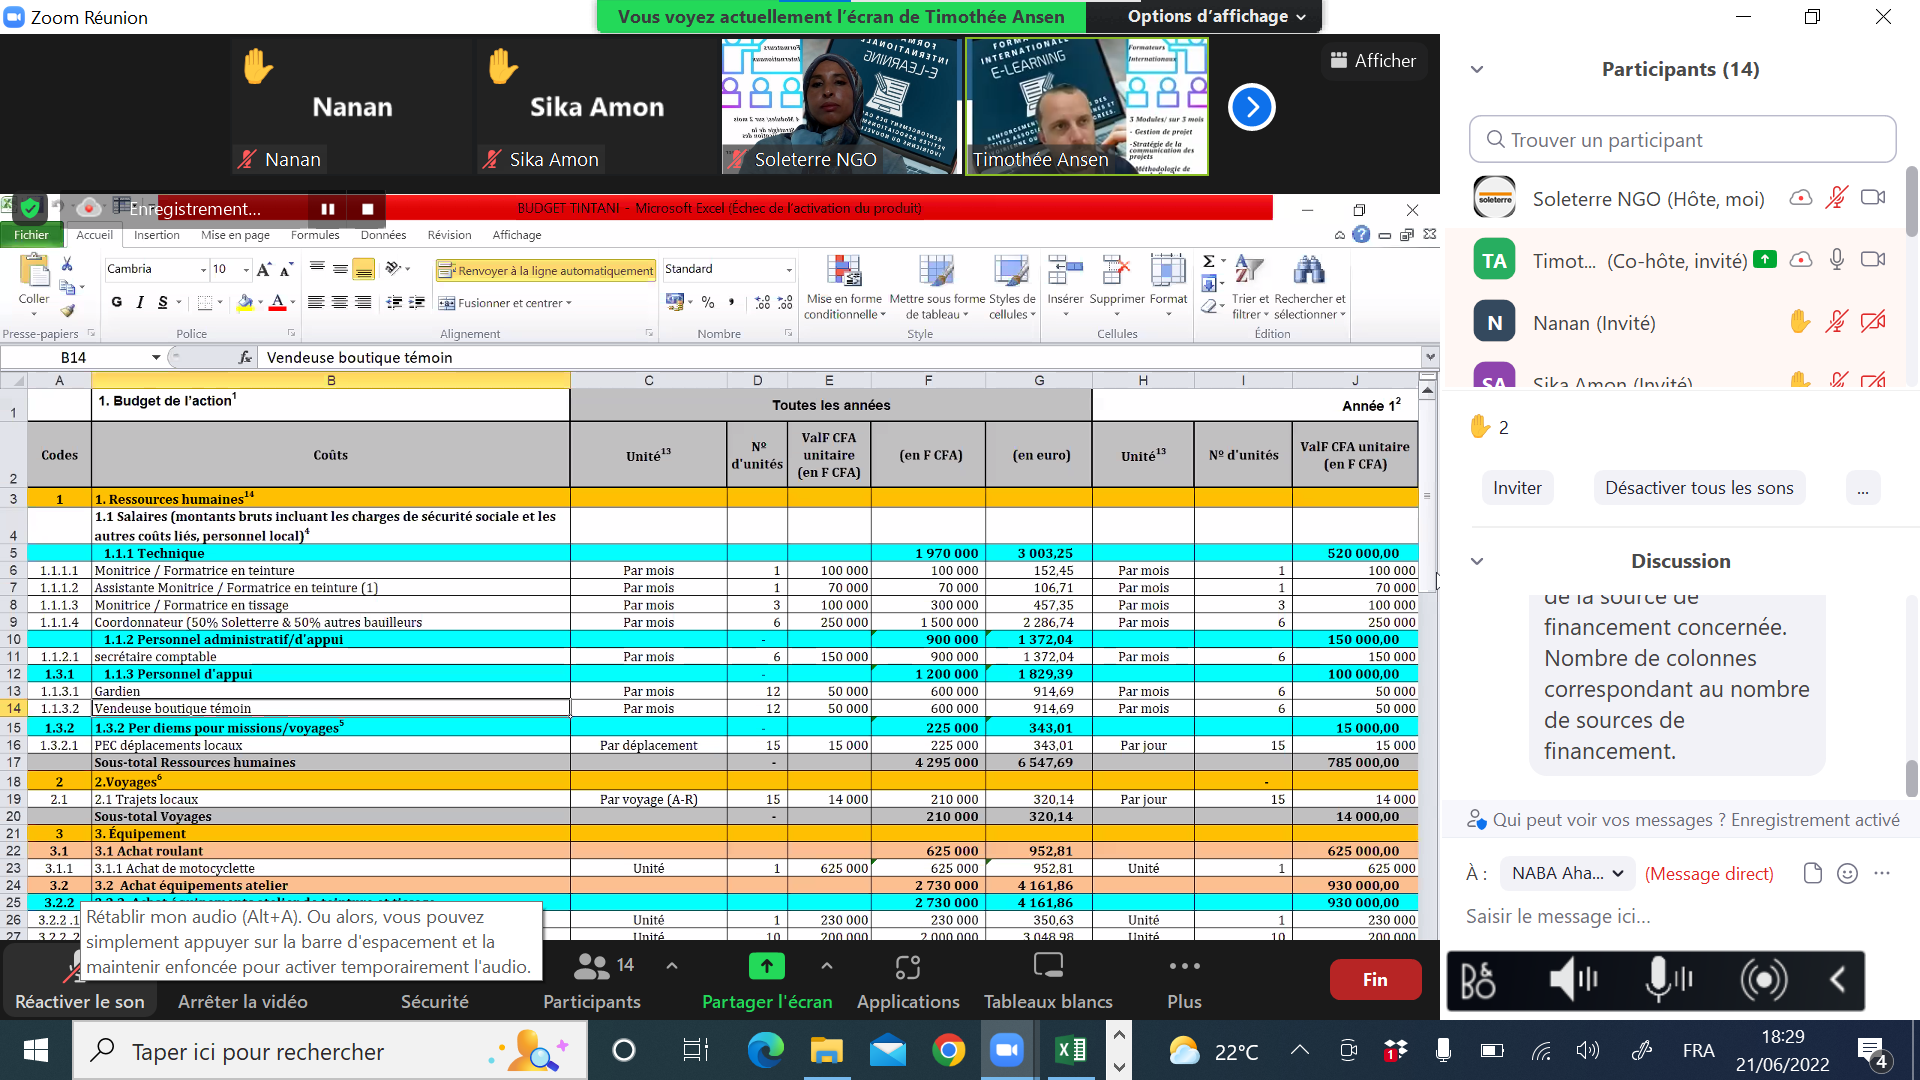The width and height of the screenshot is (1920, 1080).
Task: Open the NABA Aha... recipient dropdown
Action: (1566, 873)
